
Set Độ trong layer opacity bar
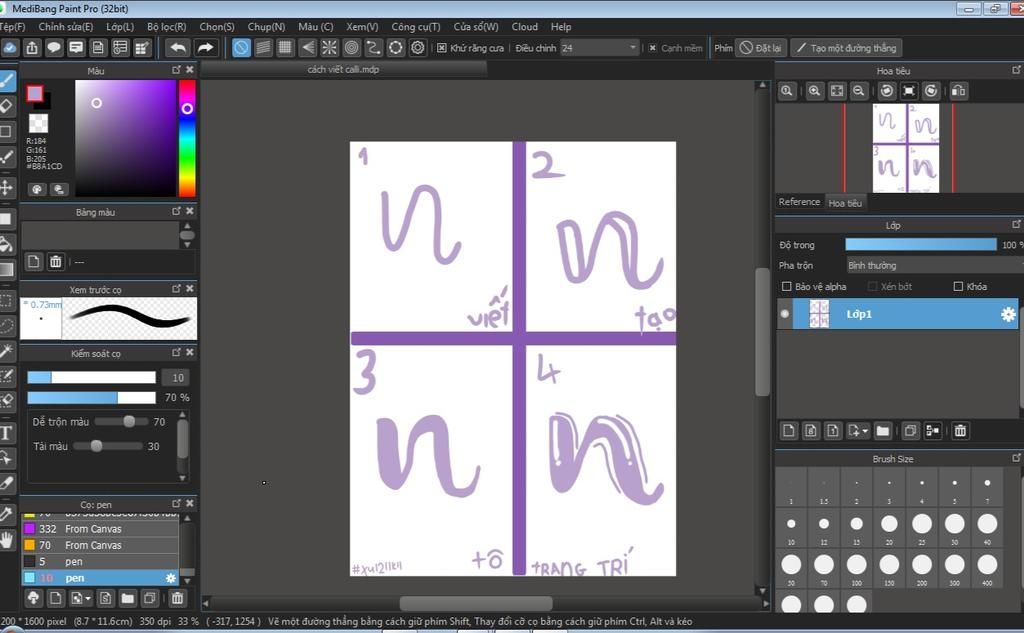(x=921, y=244)
